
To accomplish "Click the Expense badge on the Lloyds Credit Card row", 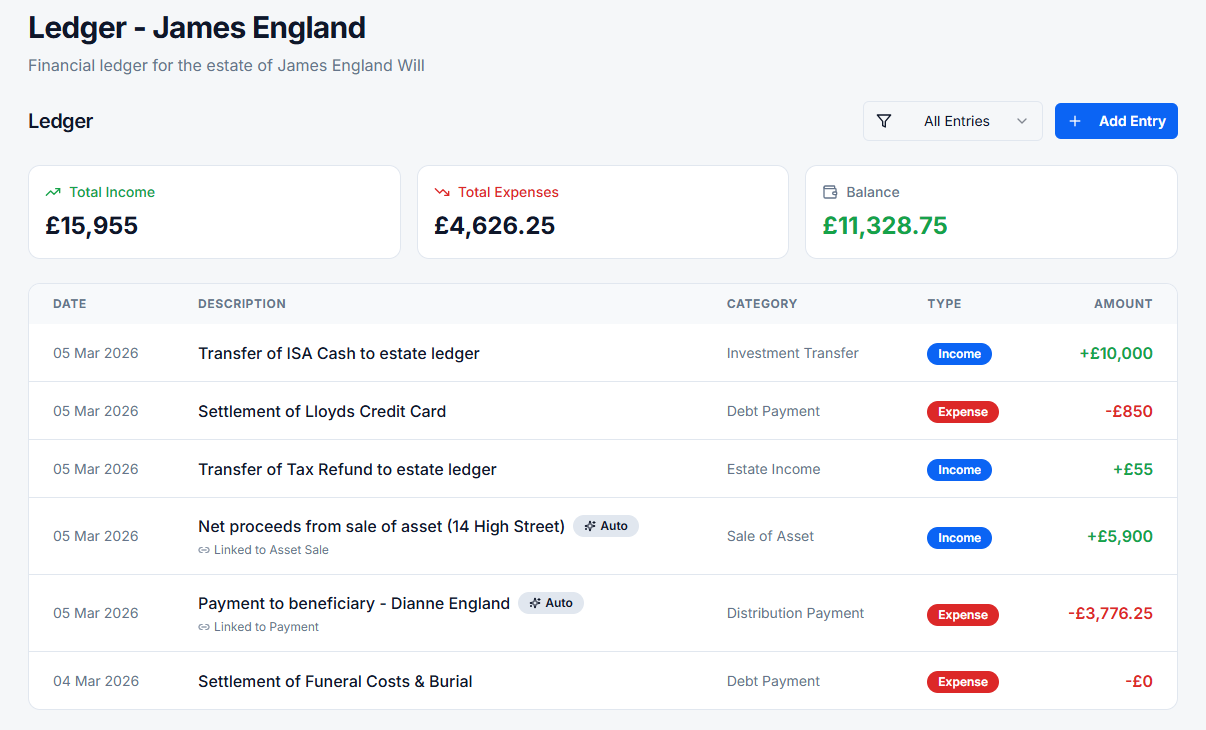I will (x=962, y=411).
